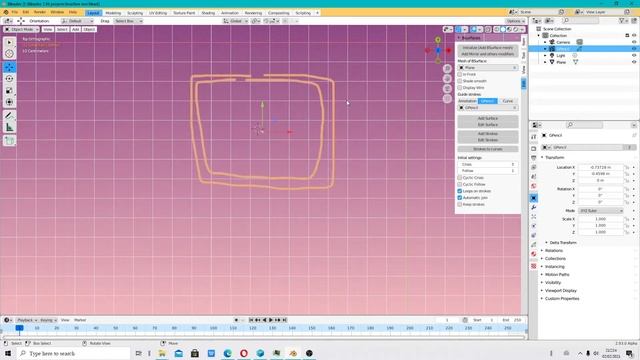Screen dimensions: 640x360
Task: Select the Scale tool in left toolbar
Action: [x=9, y=91]
